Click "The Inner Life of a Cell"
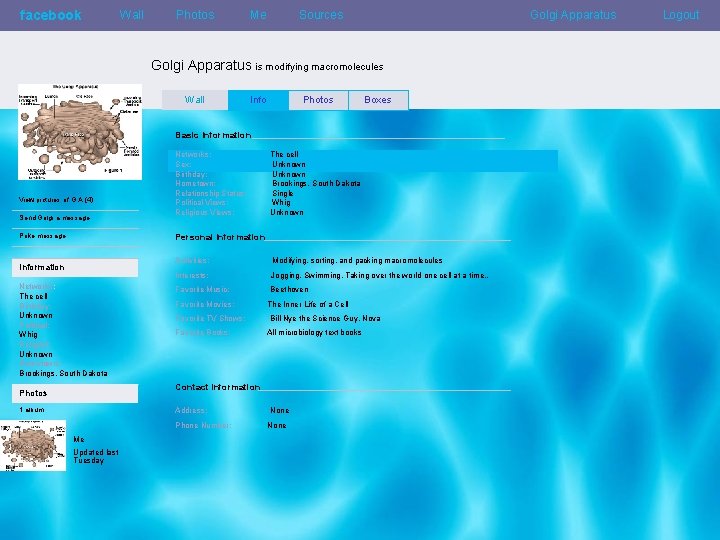The height and width of the screenshot is (540, 720). 308,304
